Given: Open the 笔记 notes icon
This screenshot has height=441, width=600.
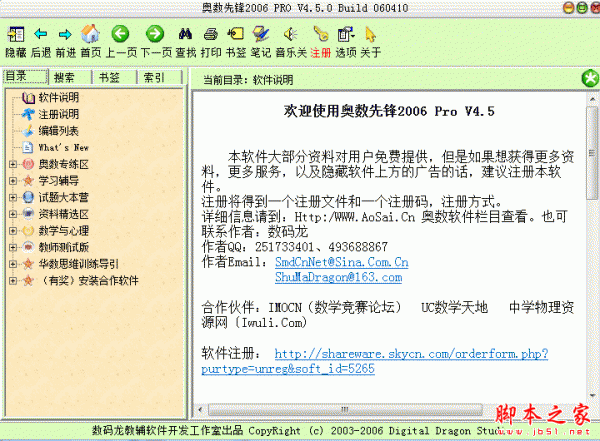Looking at the screenshot, I should (261, 34).
